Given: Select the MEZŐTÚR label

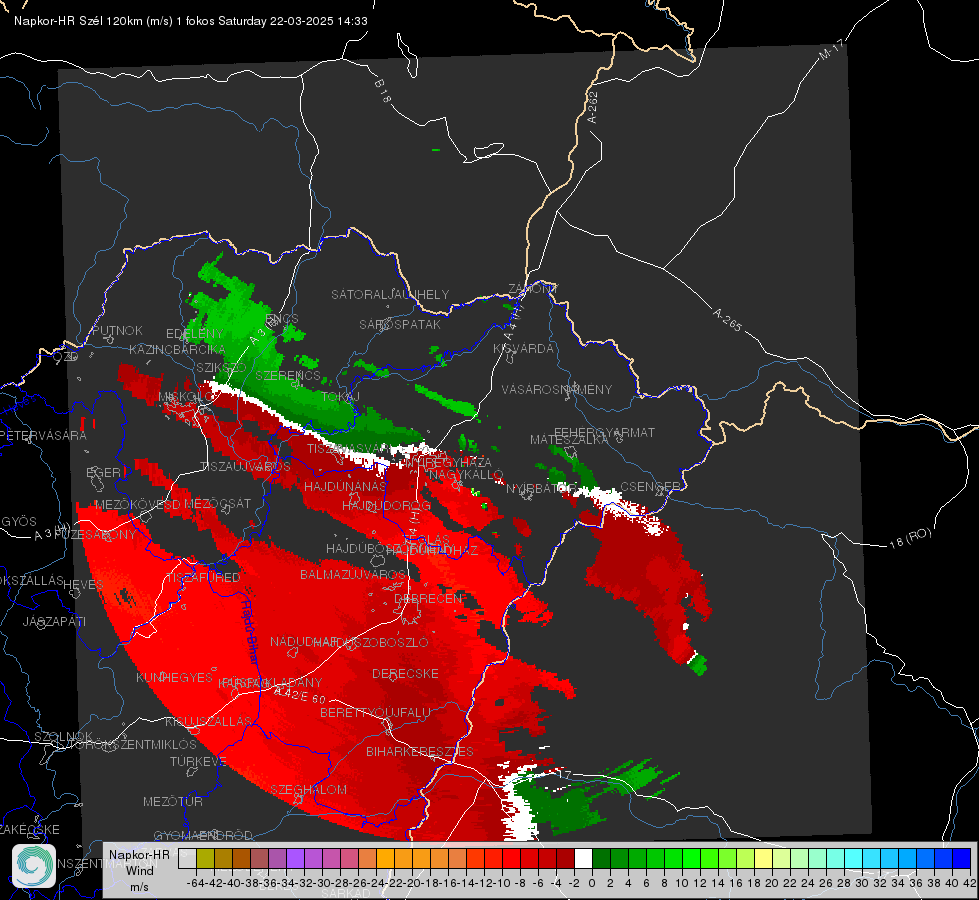Looking at the screenshot, I should [173, 801].
